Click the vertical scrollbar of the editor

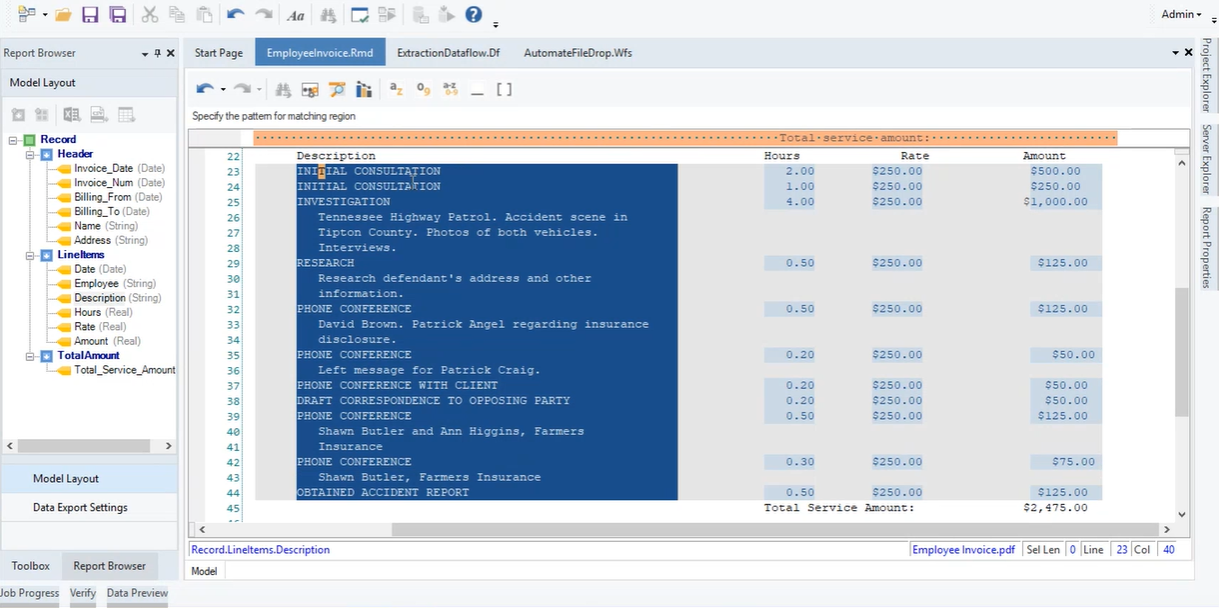coord(1182,350)
